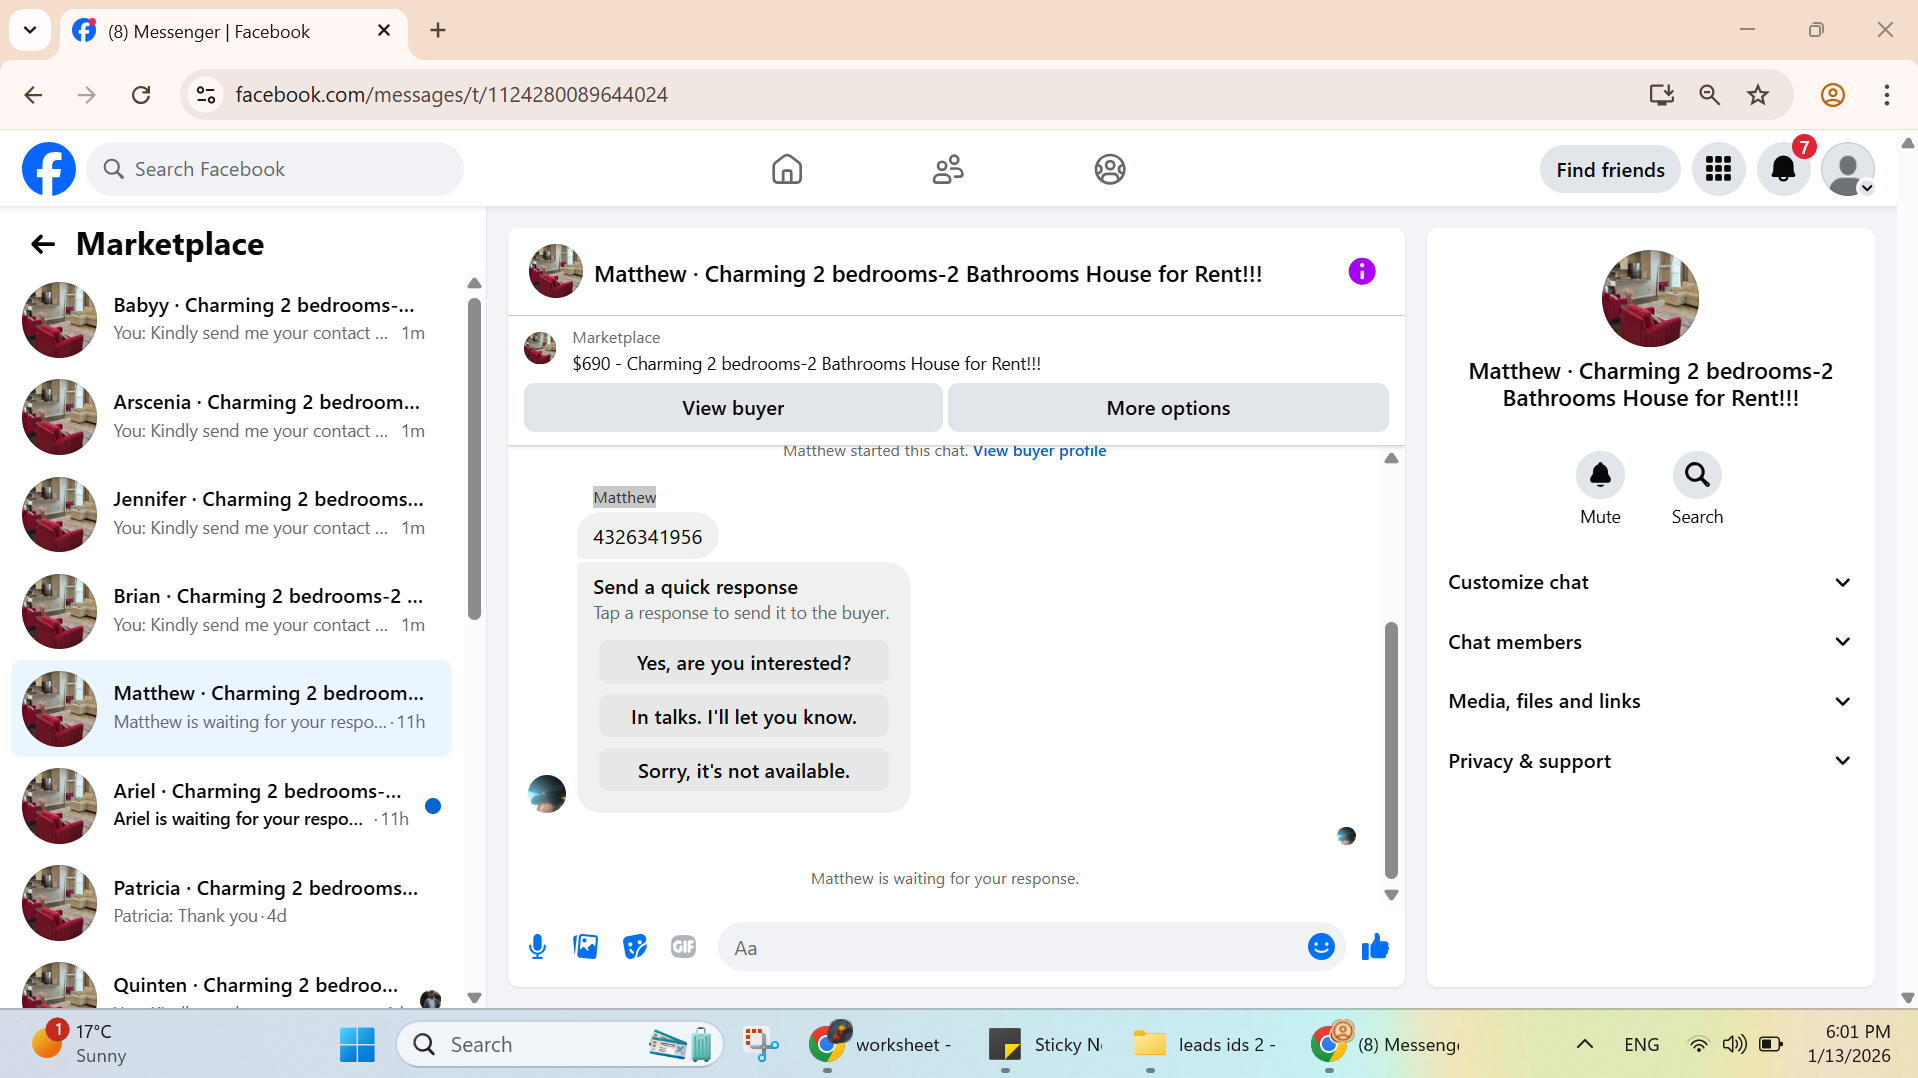Screen dimensions: 1918x1078
Task: Send 'Sorry, it's not available.' response
Action: coord(743,771)
